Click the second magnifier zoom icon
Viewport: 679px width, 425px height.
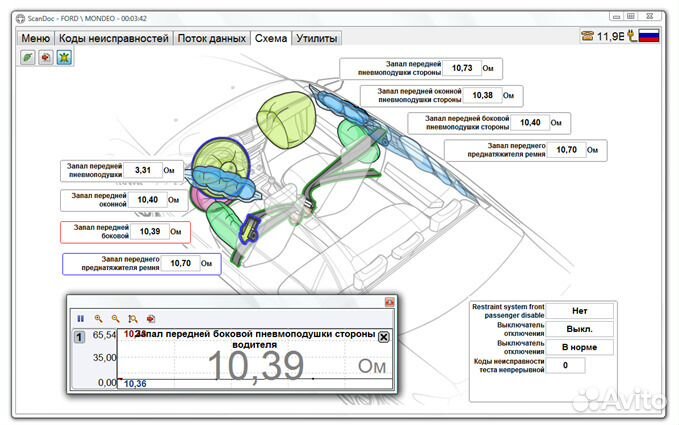[115, 317]
